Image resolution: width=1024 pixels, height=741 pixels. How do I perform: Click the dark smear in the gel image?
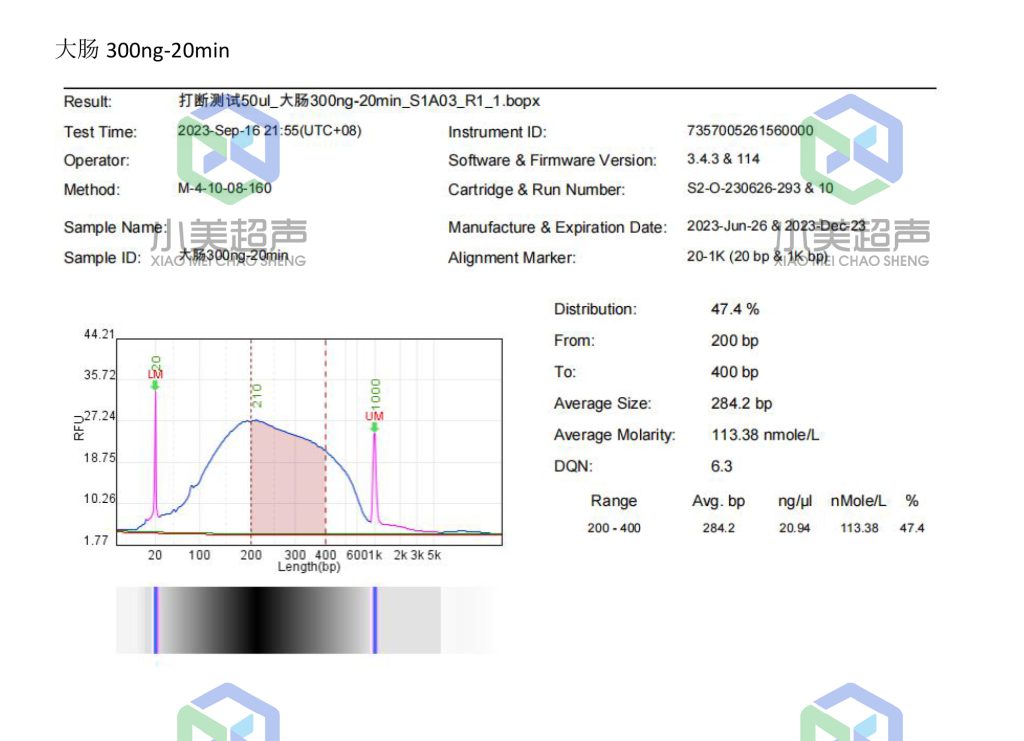coord(260,620)
